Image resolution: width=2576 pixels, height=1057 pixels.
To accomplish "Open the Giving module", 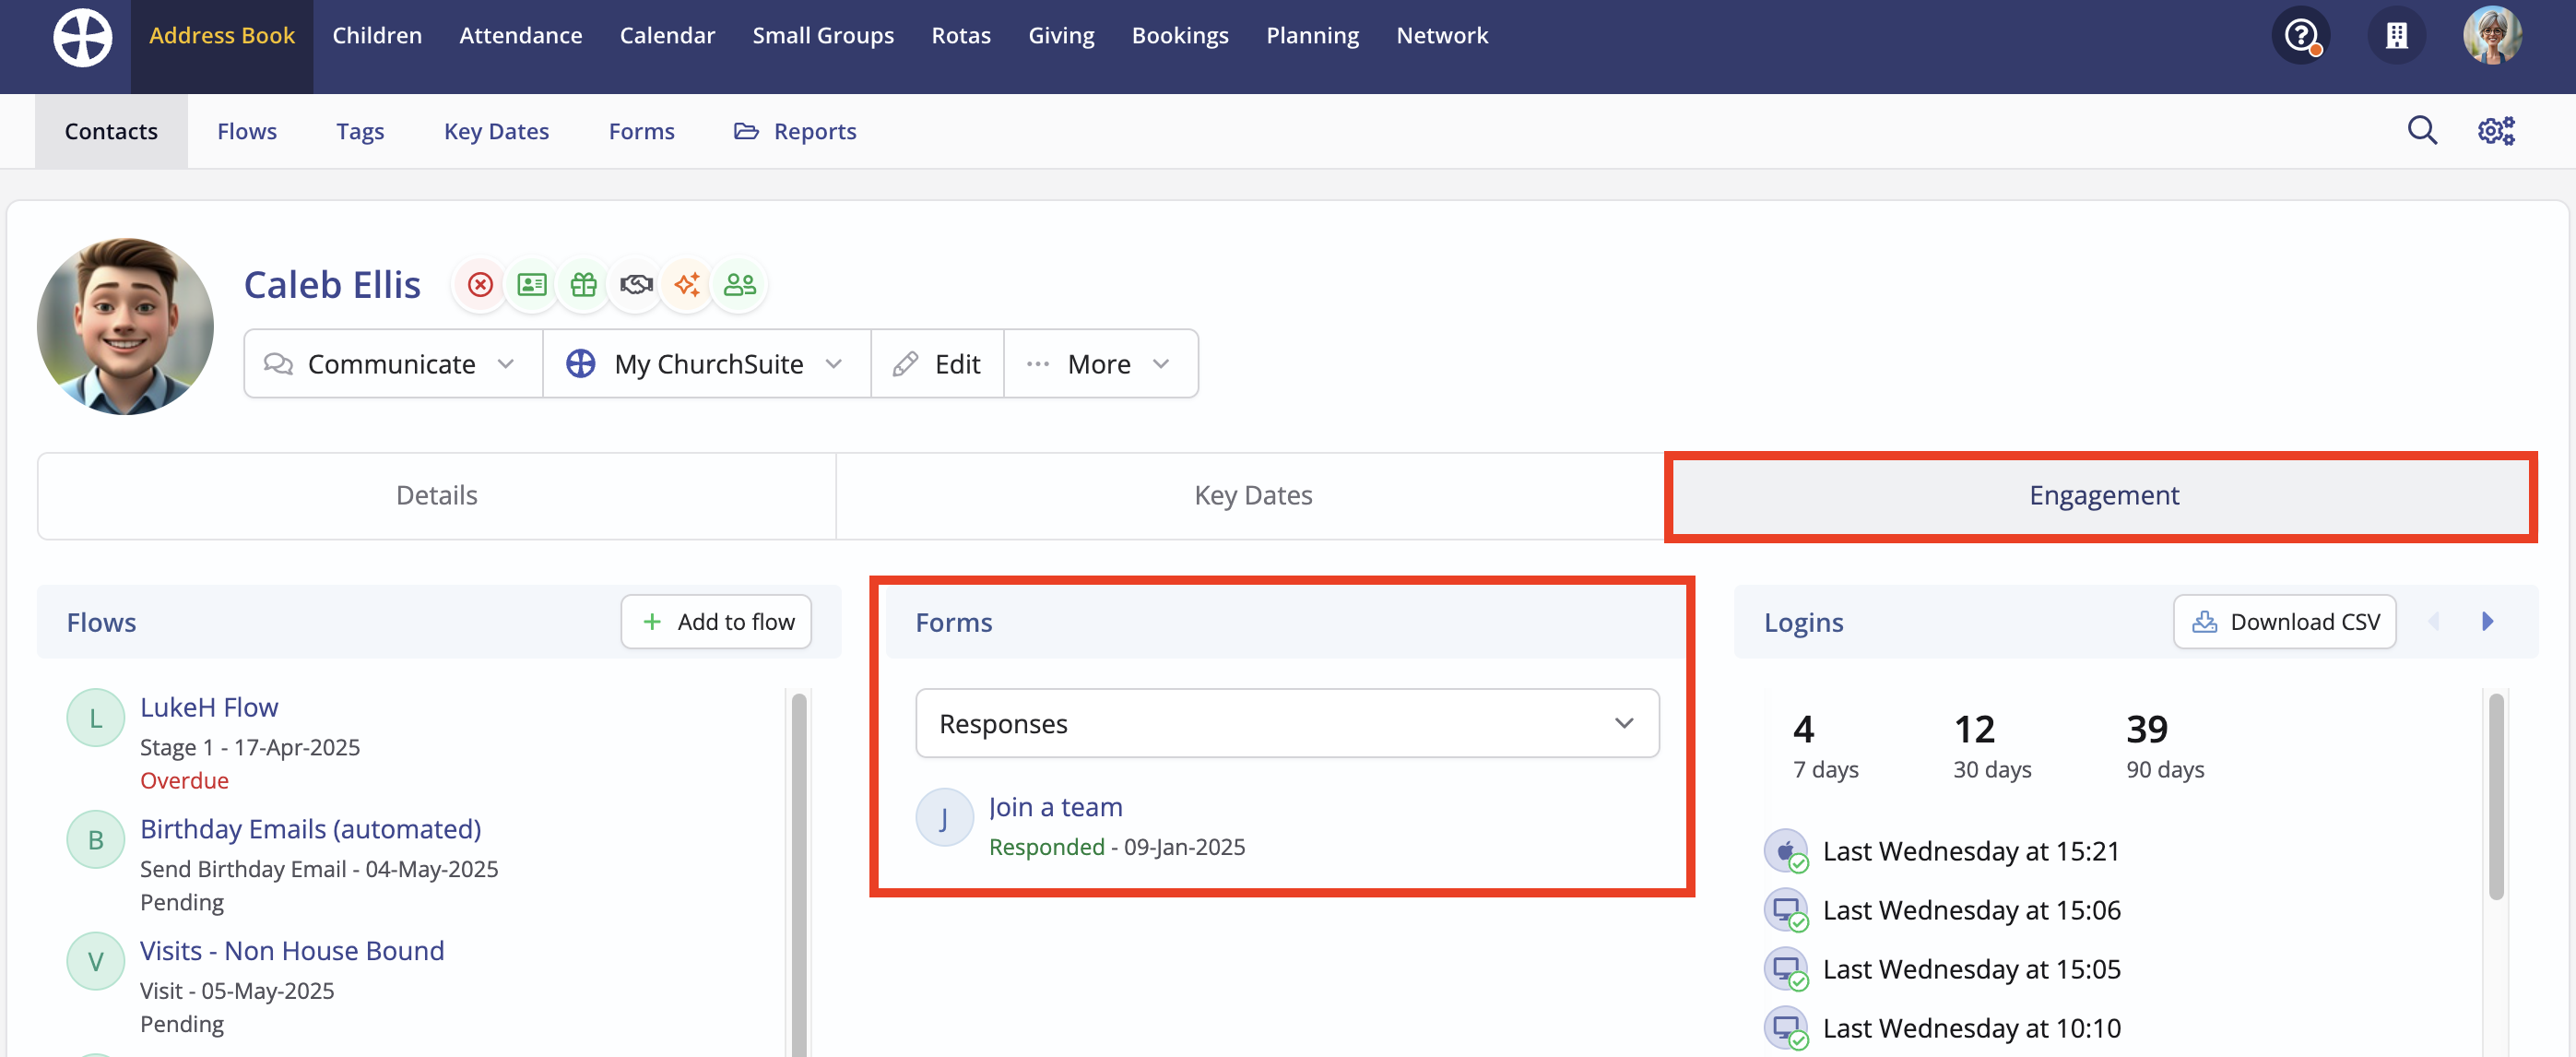I will coord(1061,36).
